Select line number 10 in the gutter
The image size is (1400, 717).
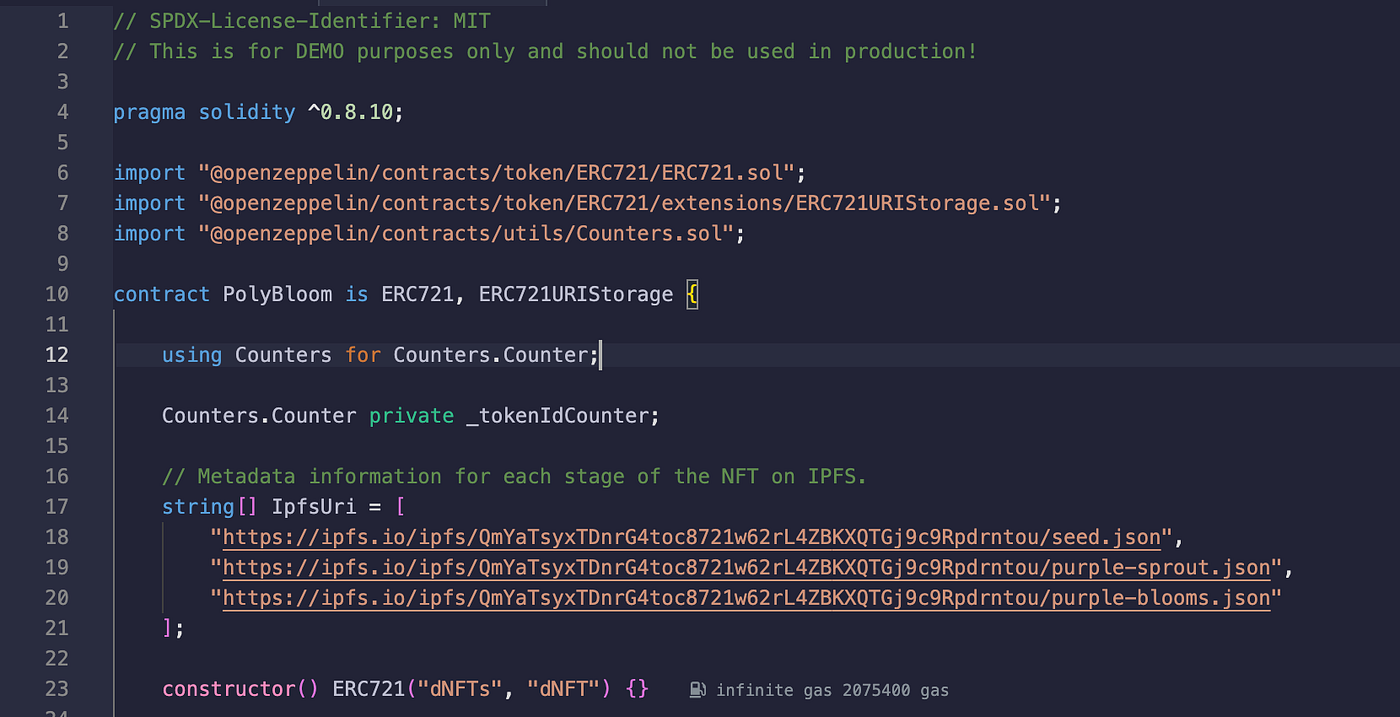[57, 294]
